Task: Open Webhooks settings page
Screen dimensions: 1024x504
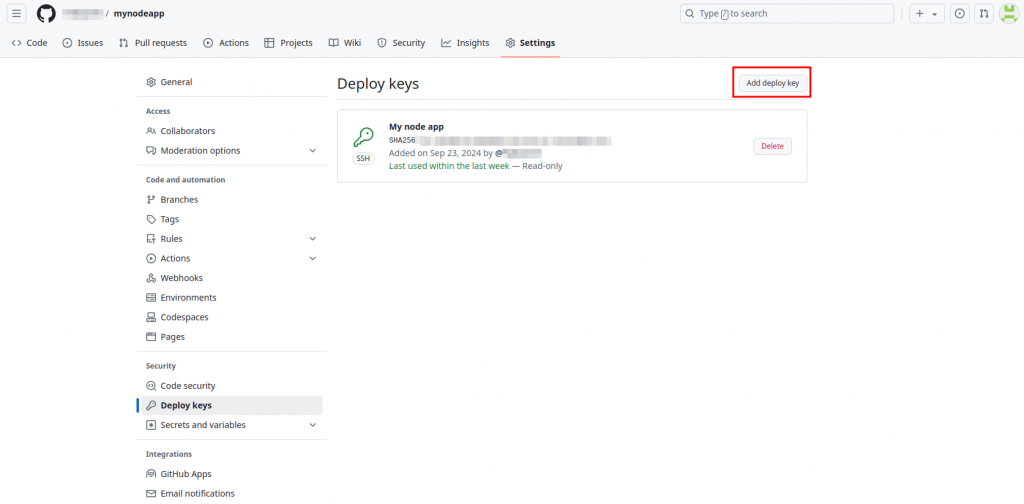Action: coord(181,278)
